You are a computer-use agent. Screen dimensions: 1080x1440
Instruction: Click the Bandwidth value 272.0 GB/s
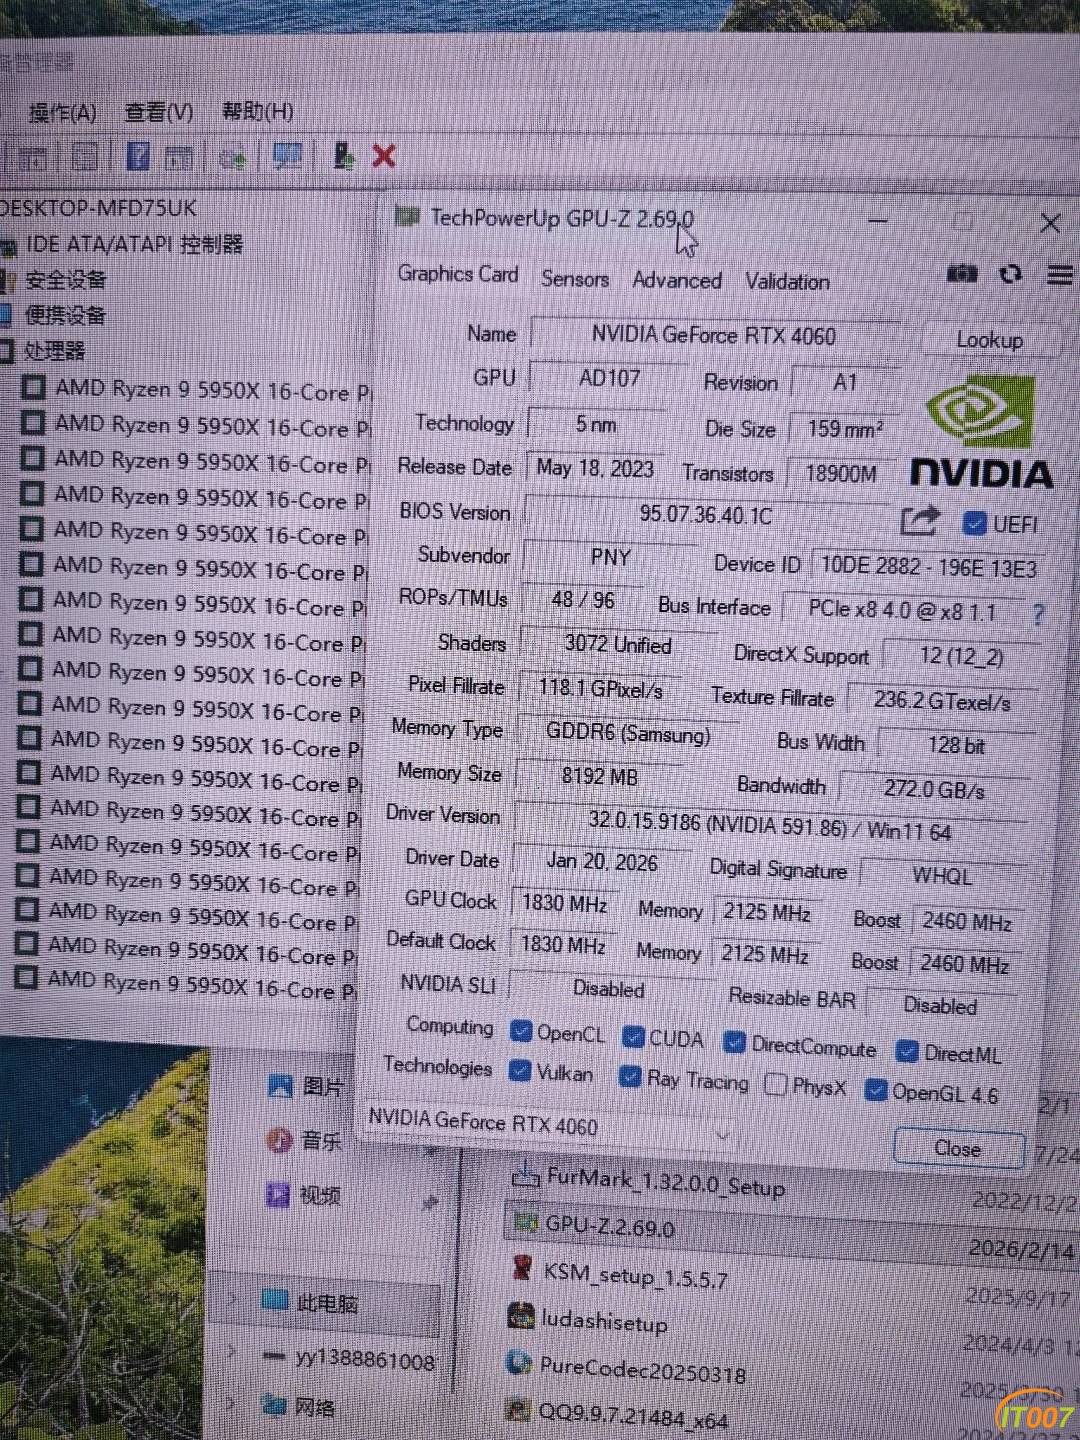tap(934, 789)
